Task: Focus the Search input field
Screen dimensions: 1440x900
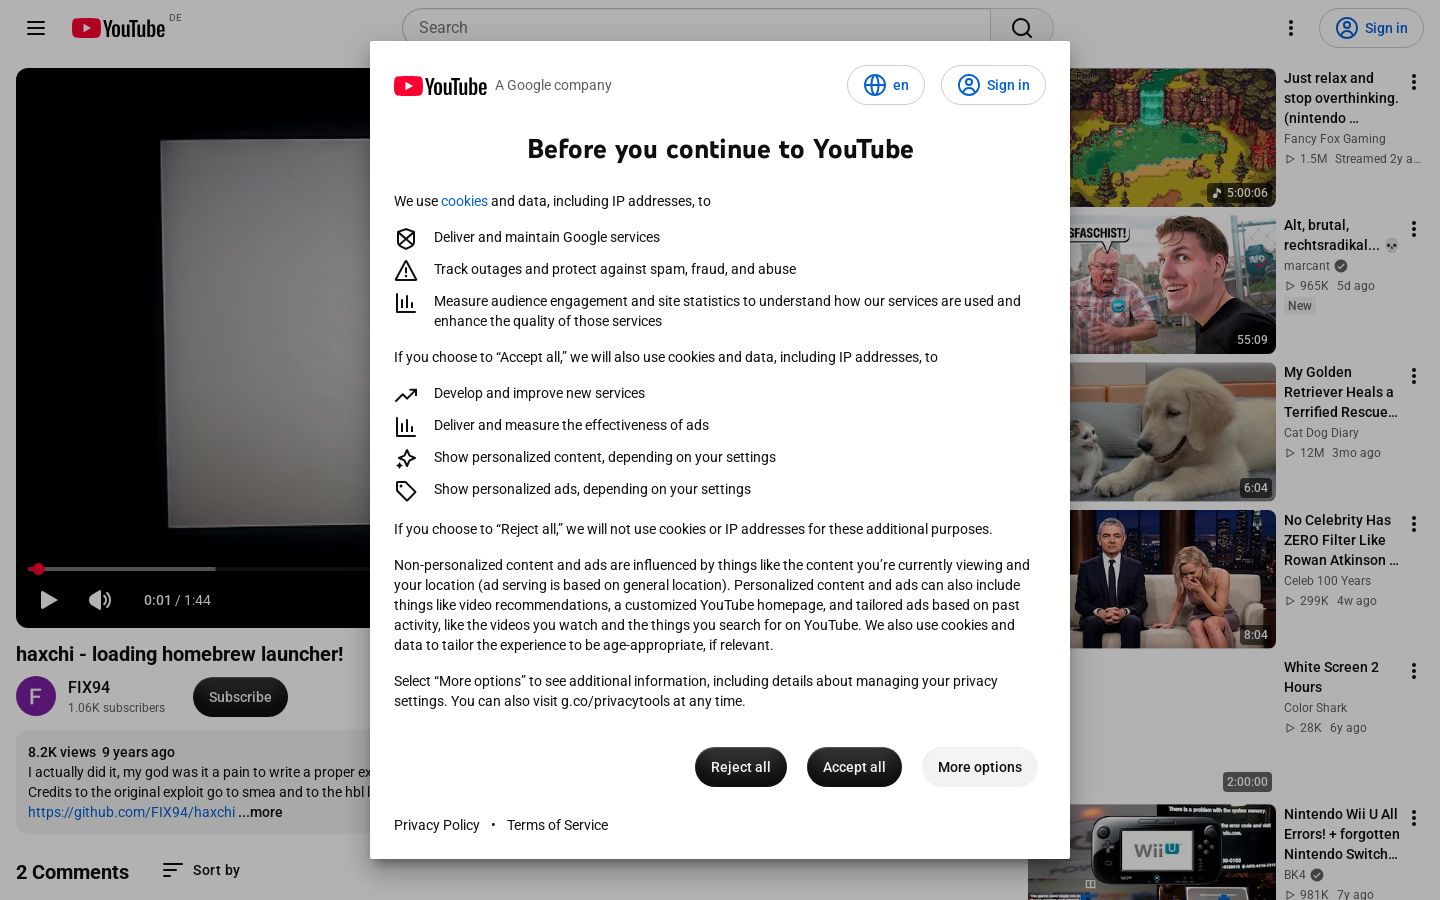Action: click(696, 28)
